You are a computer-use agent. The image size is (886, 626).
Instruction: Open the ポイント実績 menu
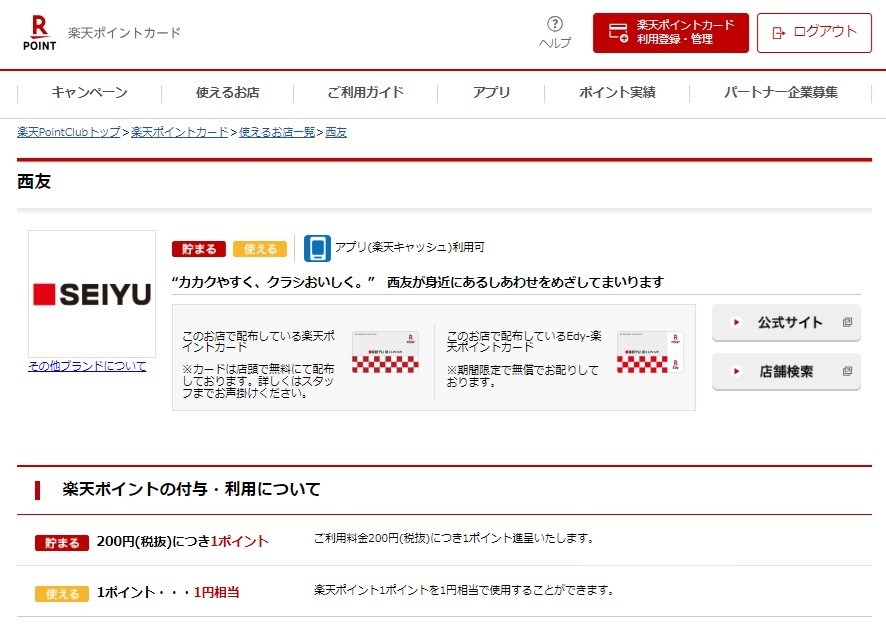(x=617, y=93)
